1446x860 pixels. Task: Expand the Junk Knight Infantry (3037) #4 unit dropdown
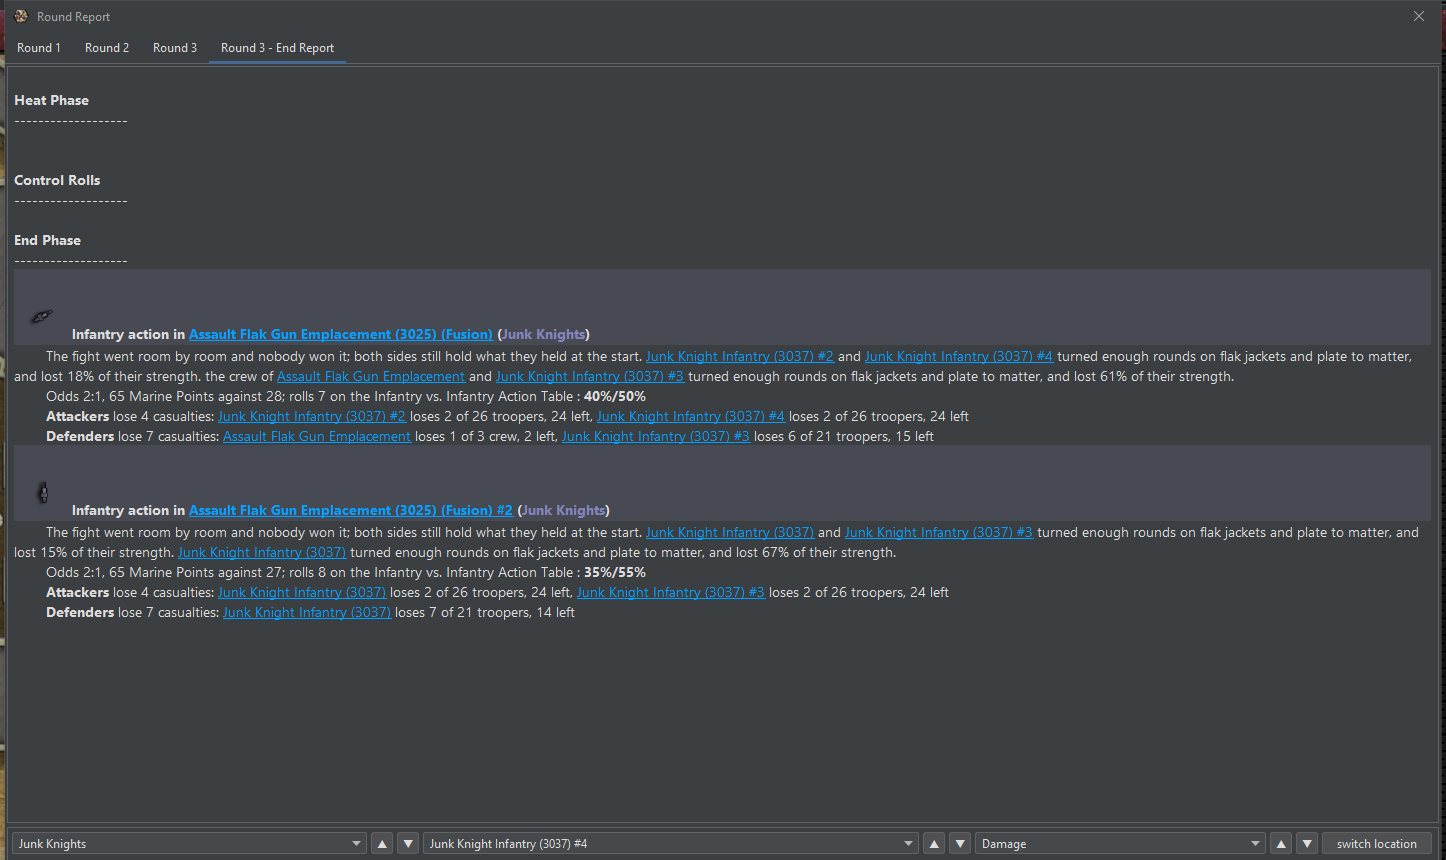click(x=671, y=844)
